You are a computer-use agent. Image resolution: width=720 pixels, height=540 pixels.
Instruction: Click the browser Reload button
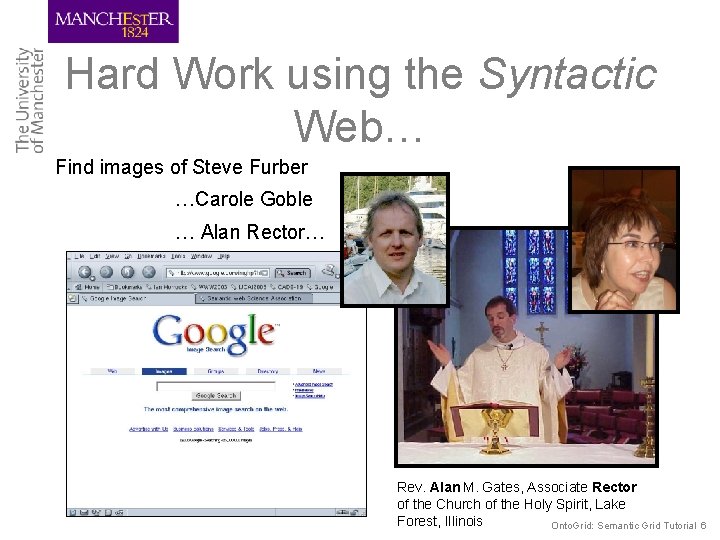click(x=127, y=272)
